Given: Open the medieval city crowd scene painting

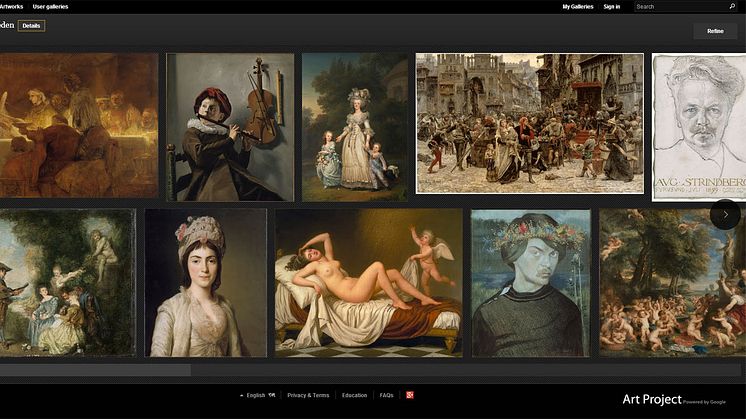Looking at the screenshot, I should (x=530, y=124).
